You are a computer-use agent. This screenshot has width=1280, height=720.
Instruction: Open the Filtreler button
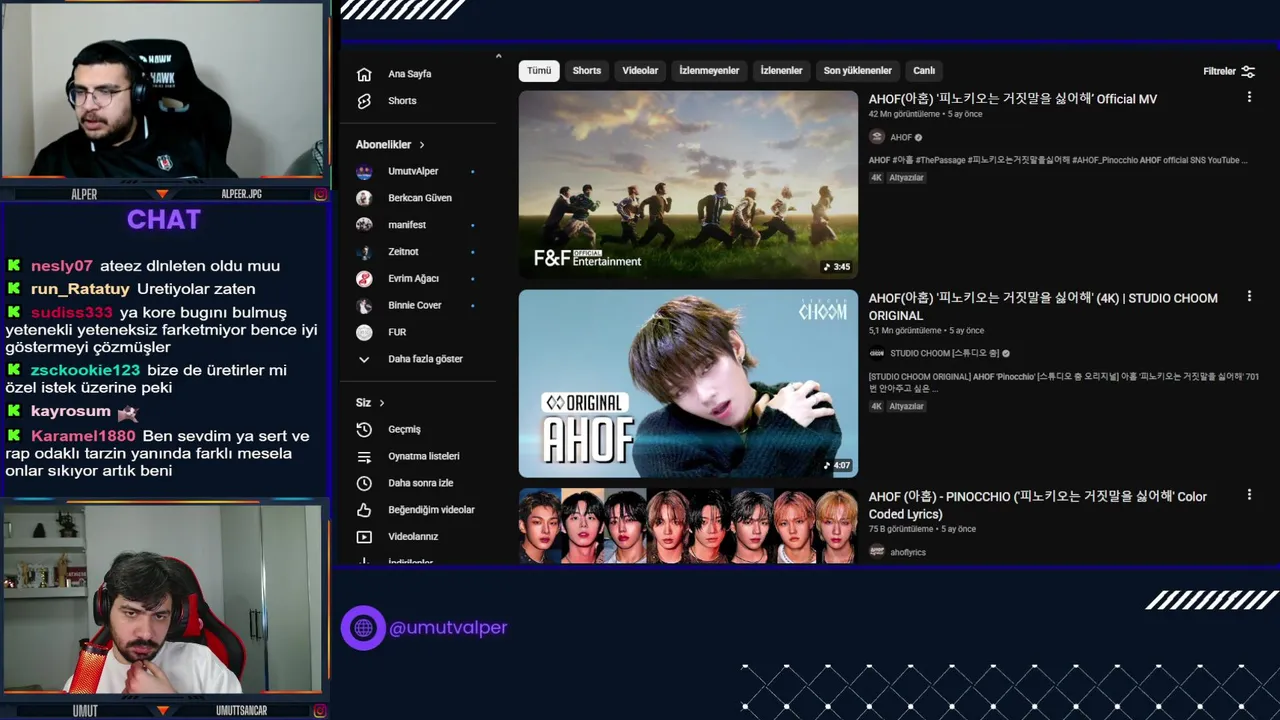click(1229, 71)
